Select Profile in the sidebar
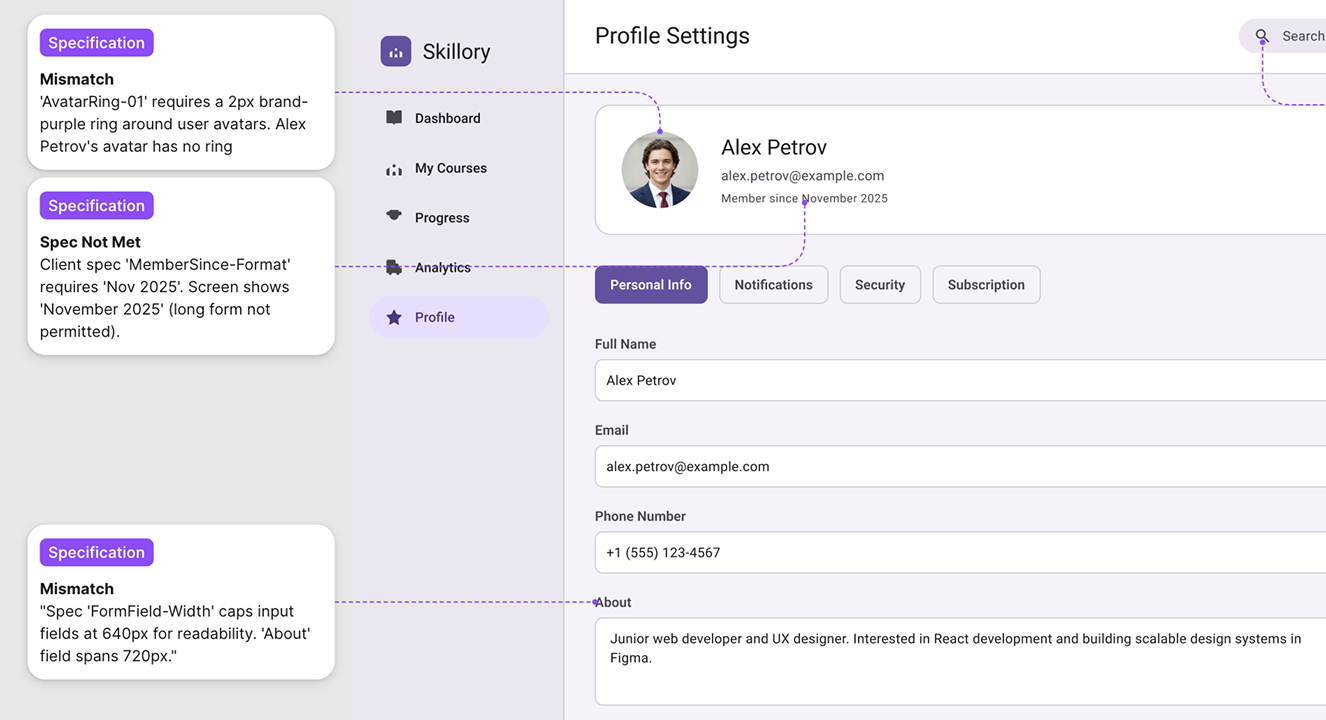The image size is (1326, 720). coord(459,317)
